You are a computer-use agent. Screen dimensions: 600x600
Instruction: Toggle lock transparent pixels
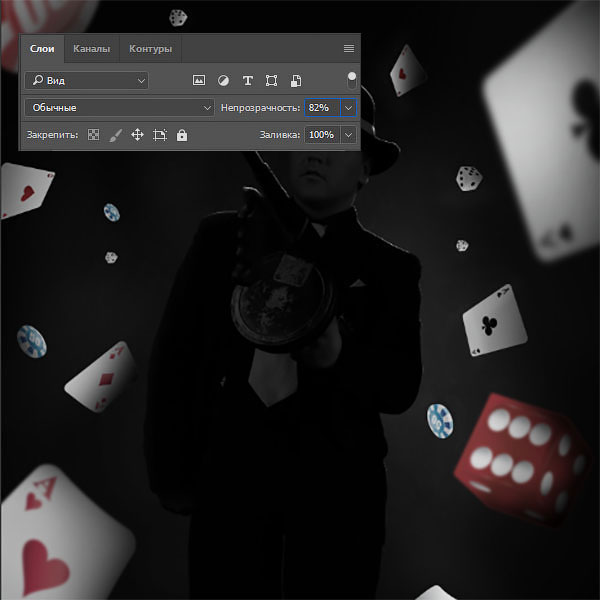tap(94, 135)
